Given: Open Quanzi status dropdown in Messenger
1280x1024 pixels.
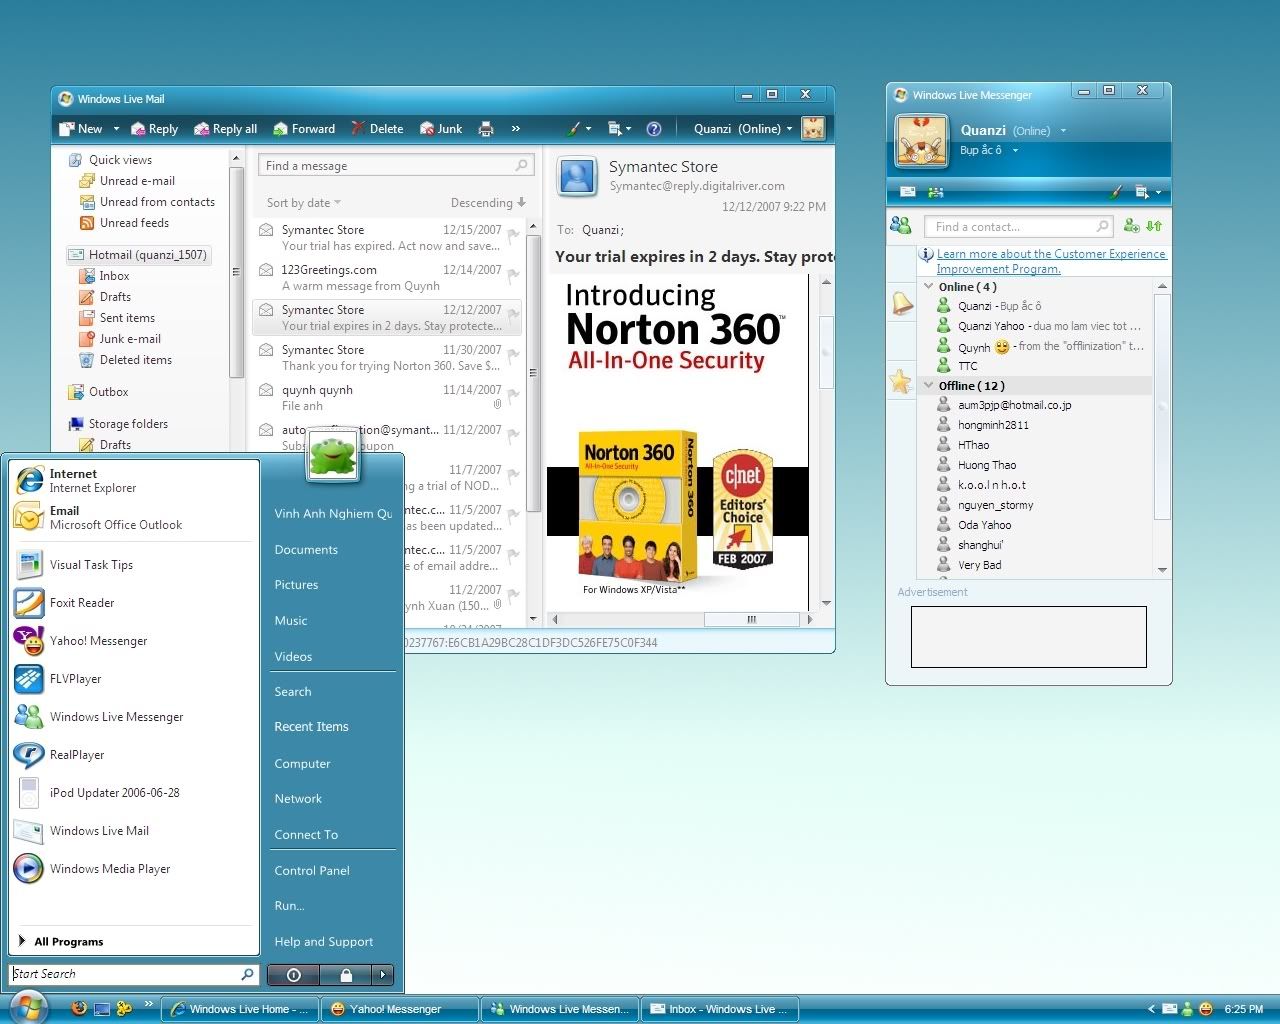Looking at the screenshot, I should click(1063, 131).
